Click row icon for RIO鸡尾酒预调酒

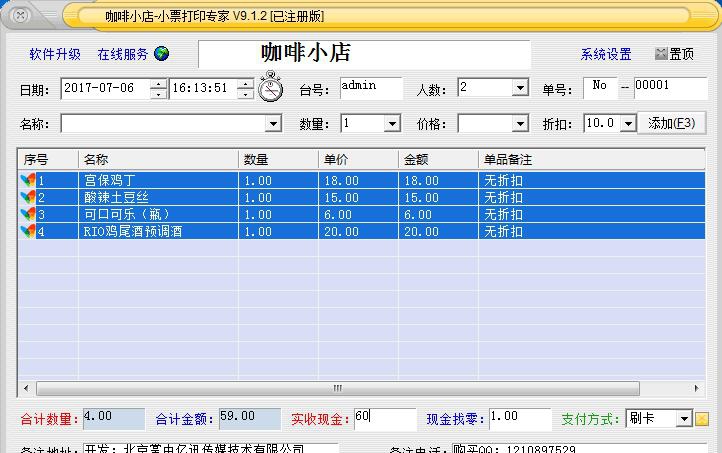point(27,231)
